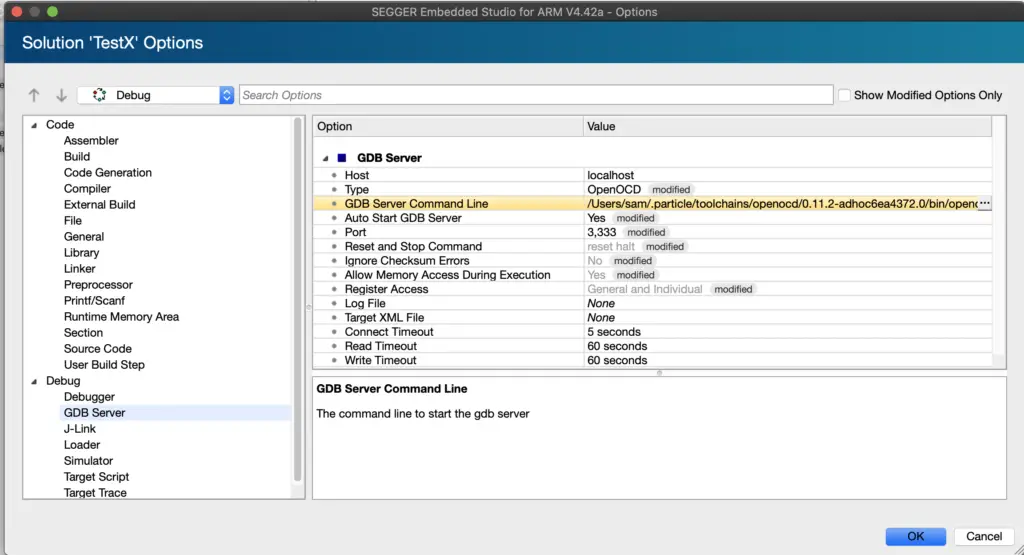Select the Auto Start GDB Server option
This screenshot has height=555, width=1024.
[x=403, y=218]
